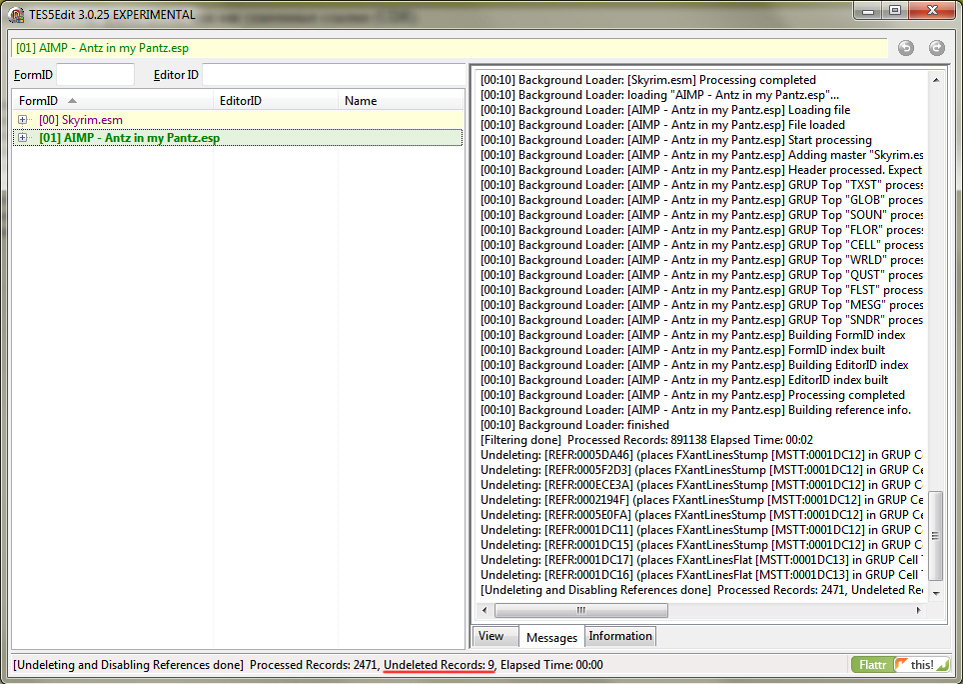This screenshot has width=963, height=684.
Task: Navigate forward with the right arrow button
Action: (937, 48)
